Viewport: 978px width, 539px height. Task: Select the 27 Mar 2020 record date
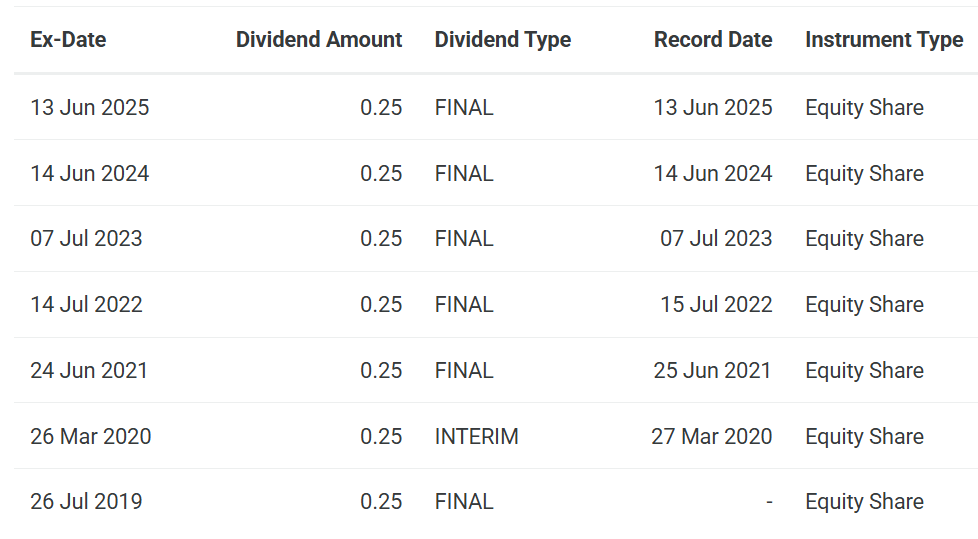pos(712,437)
